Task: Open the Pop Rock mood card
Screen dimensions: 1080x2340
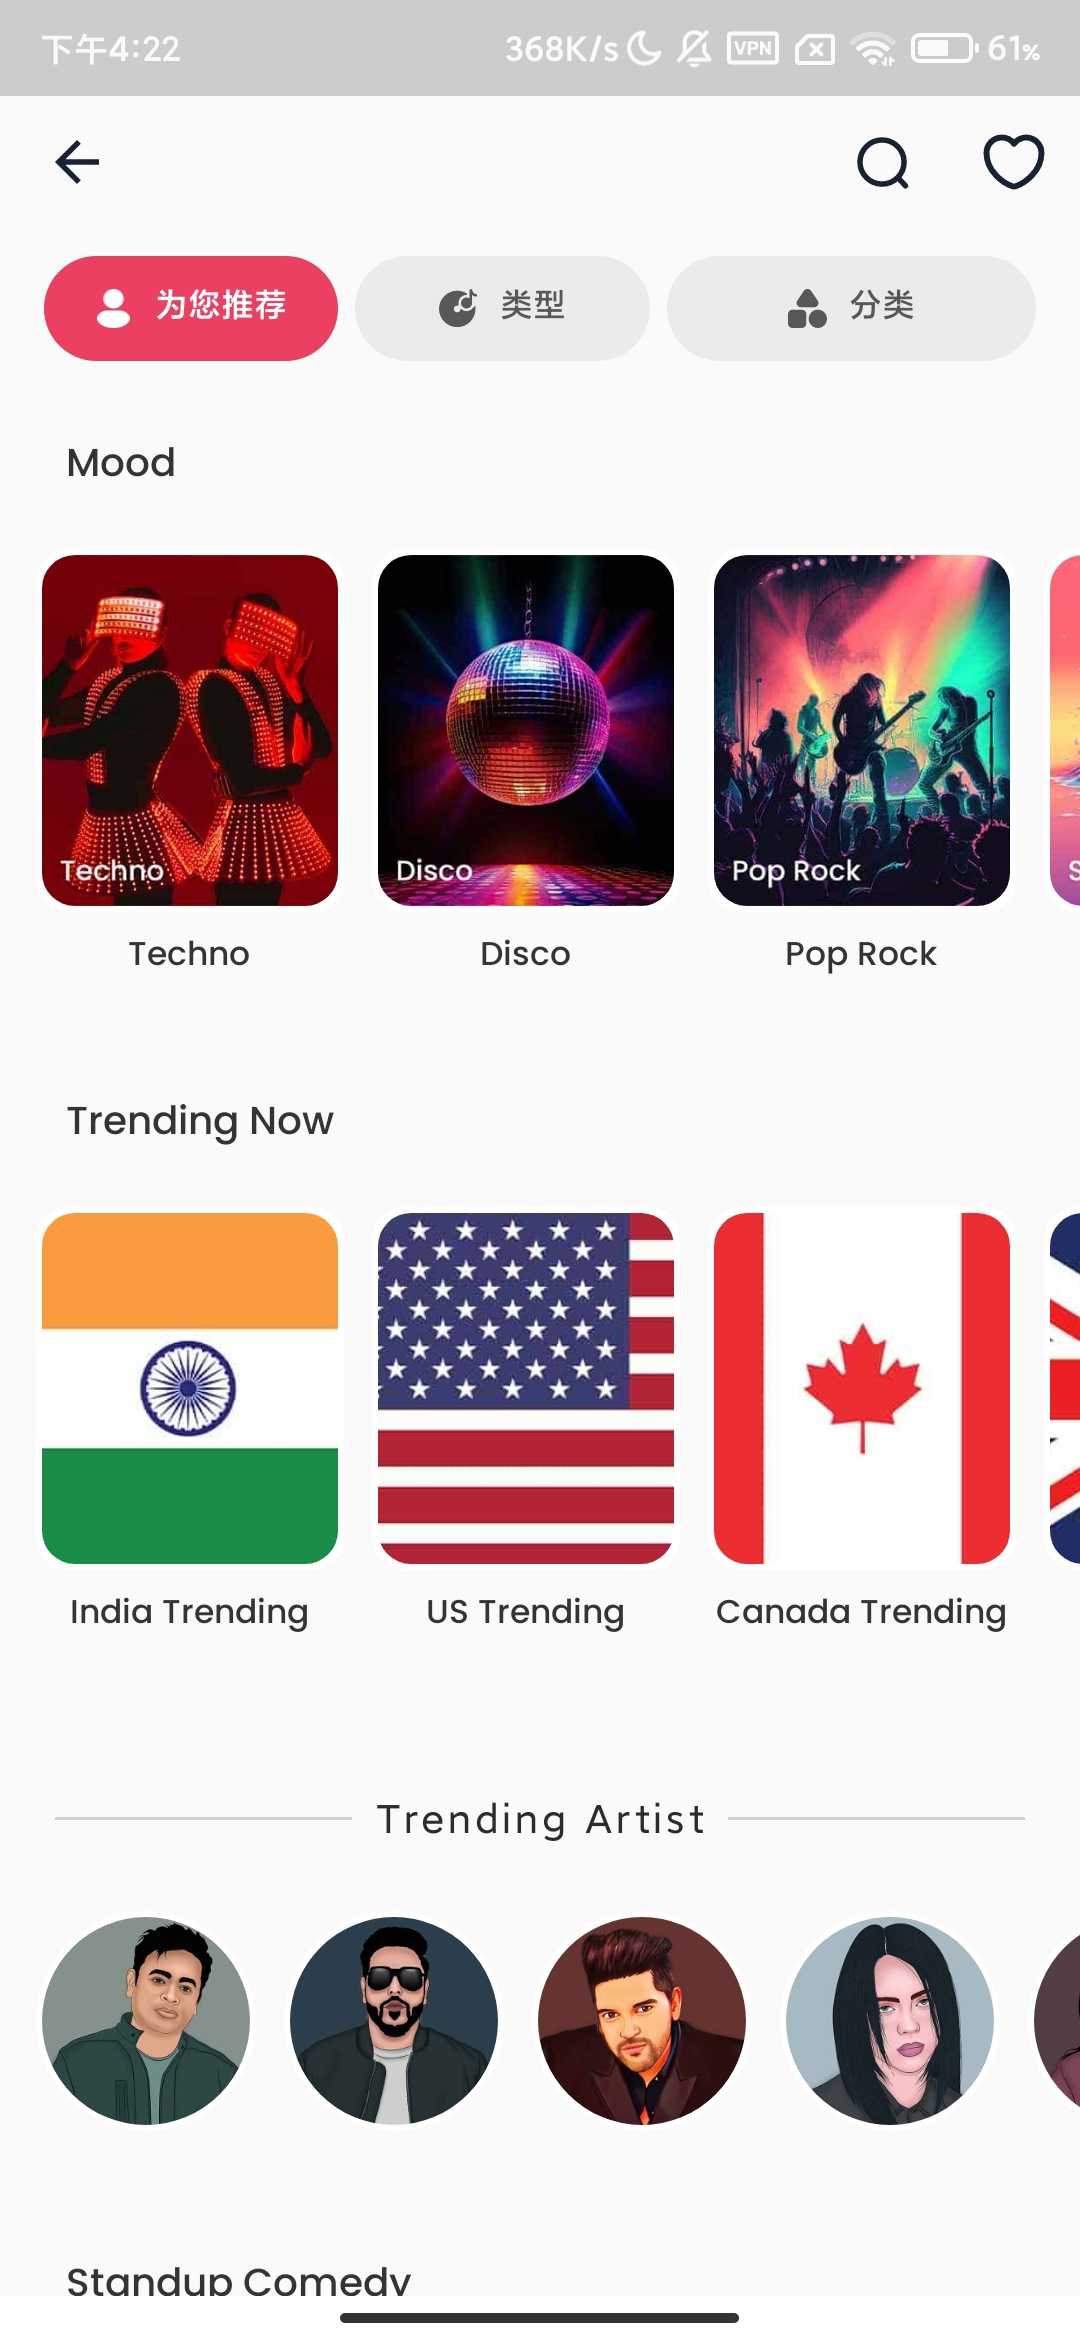Action: tap(862, 731)
